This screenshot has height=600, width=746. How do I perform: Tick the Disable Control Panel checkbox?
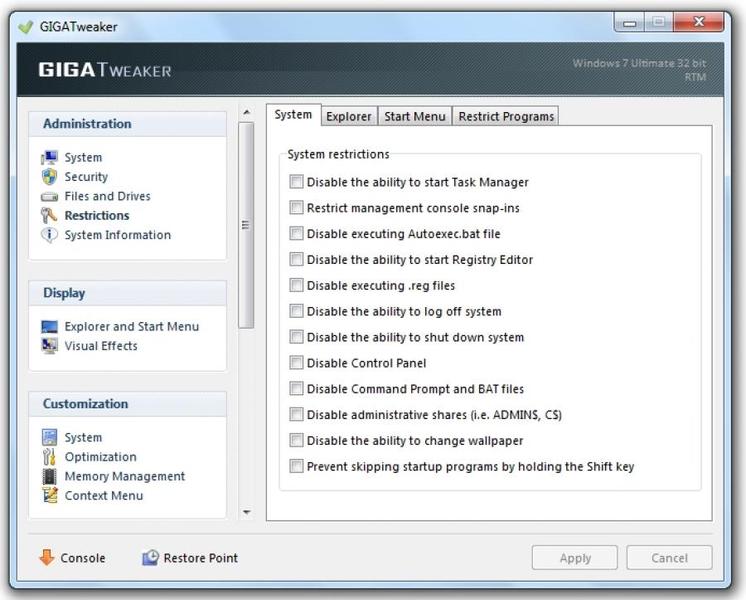(296, 362)
